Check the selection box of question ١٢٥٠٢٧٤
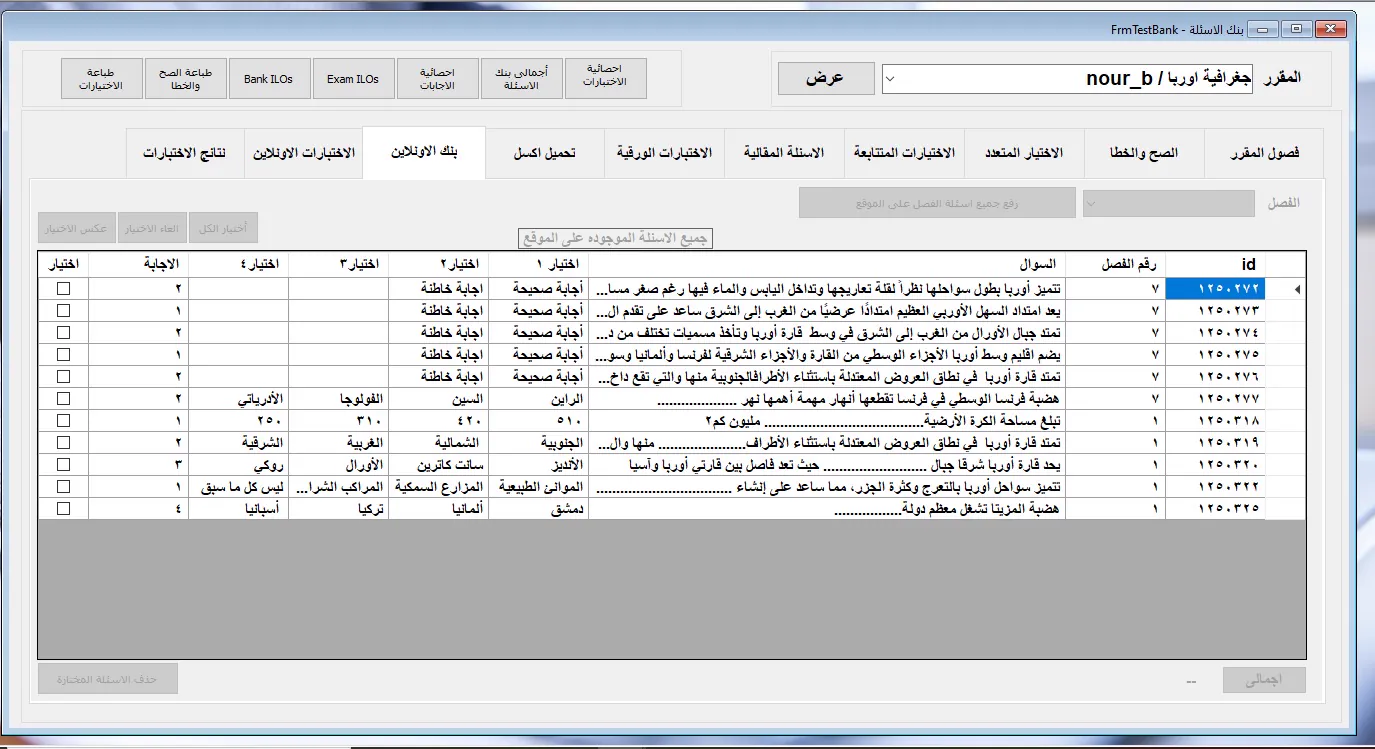The width and height of the screenshot is (1375, 749). coord(64,332)
